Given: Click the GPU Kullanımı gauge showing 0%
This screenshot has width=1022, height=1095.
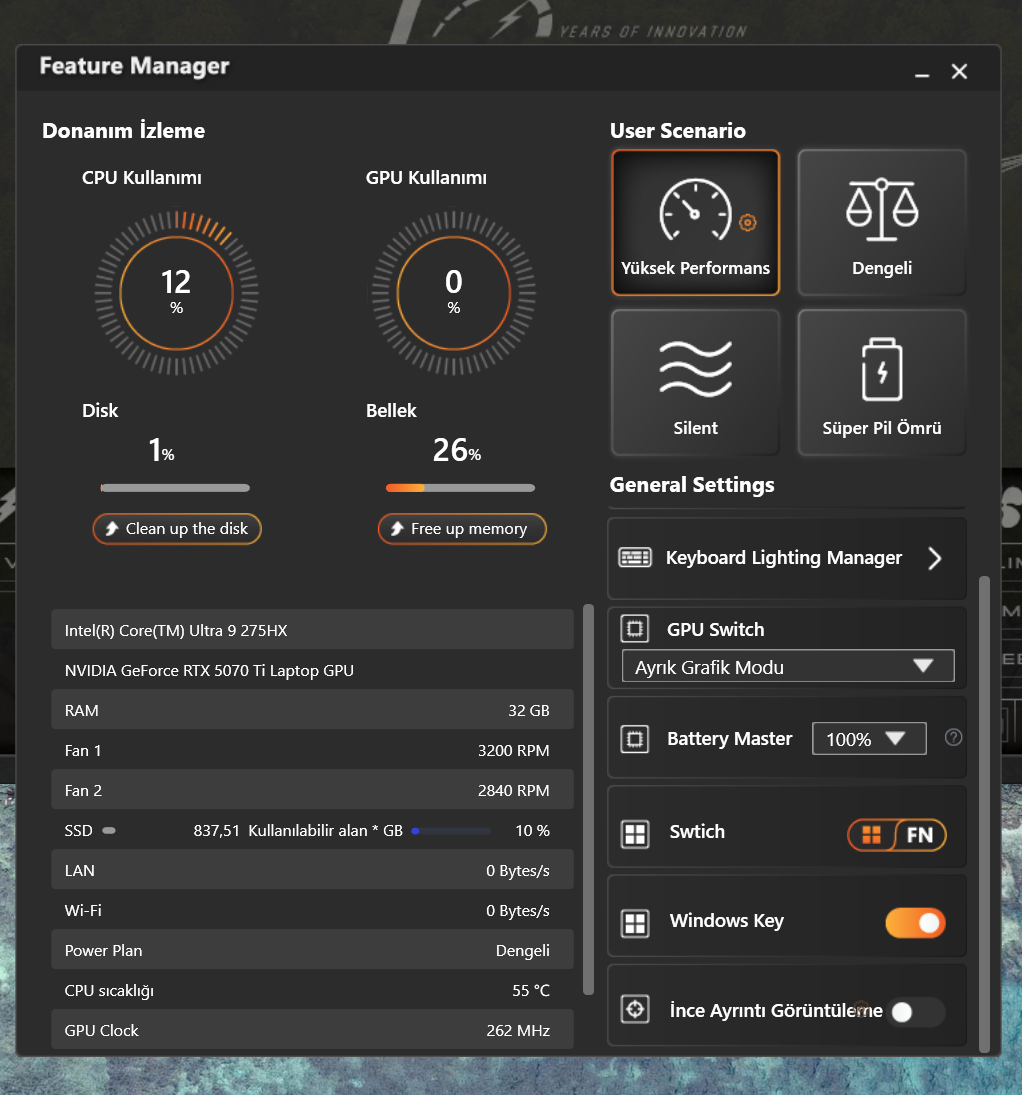Looking at the screenshot, I should (x=453, y=293).
